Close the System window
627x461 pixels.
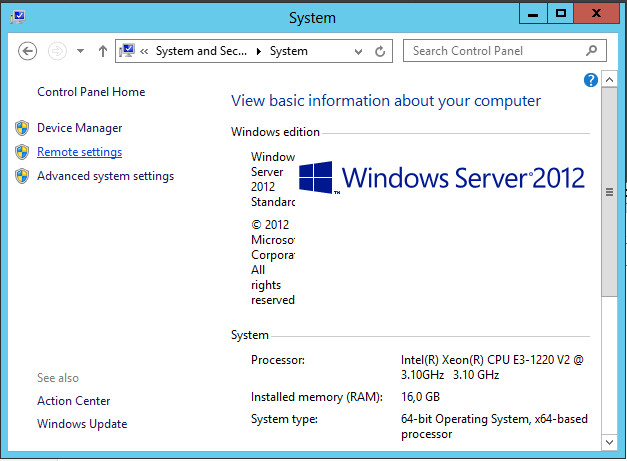coord(596,14)
